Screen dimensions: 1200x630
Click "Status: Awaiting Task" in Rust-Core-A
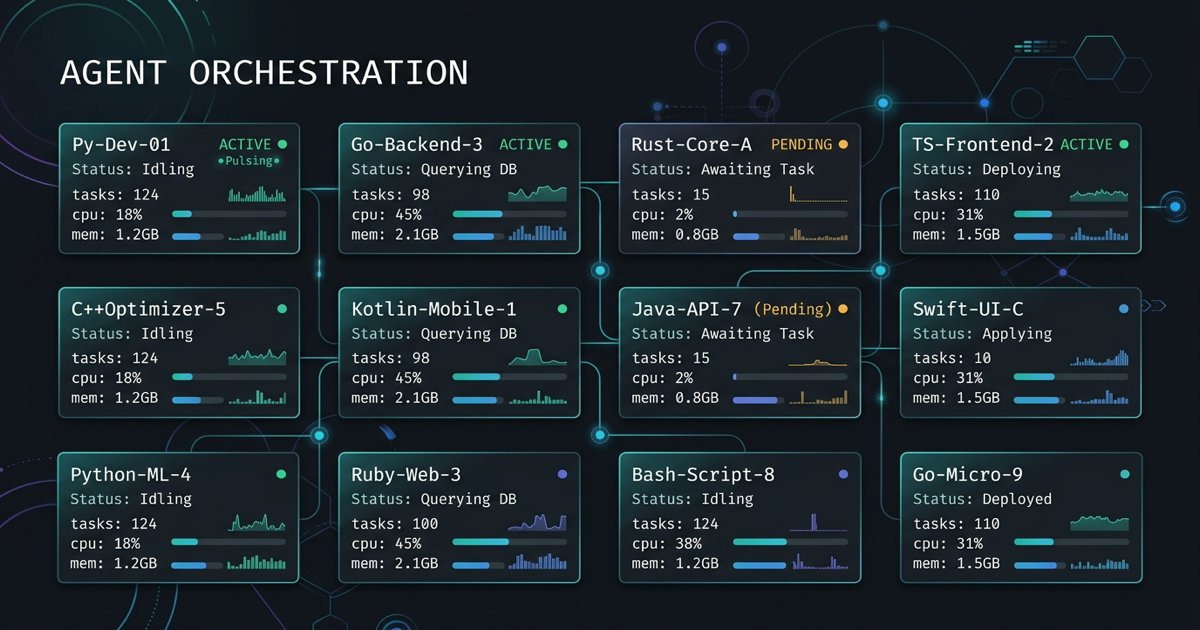point(723,169)
